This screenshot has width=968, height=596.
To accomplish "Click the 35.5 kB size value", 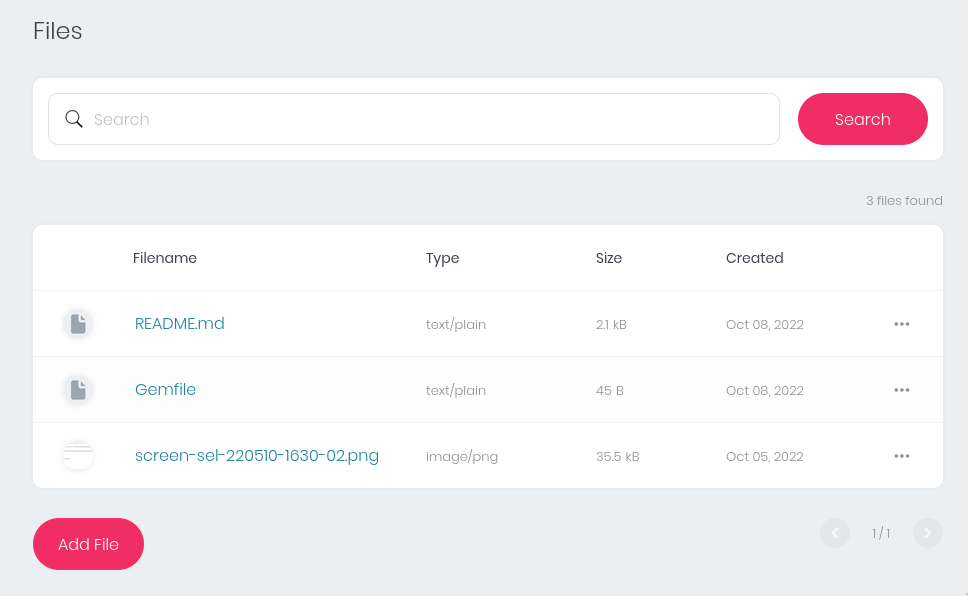I will [x=617, y=456].
